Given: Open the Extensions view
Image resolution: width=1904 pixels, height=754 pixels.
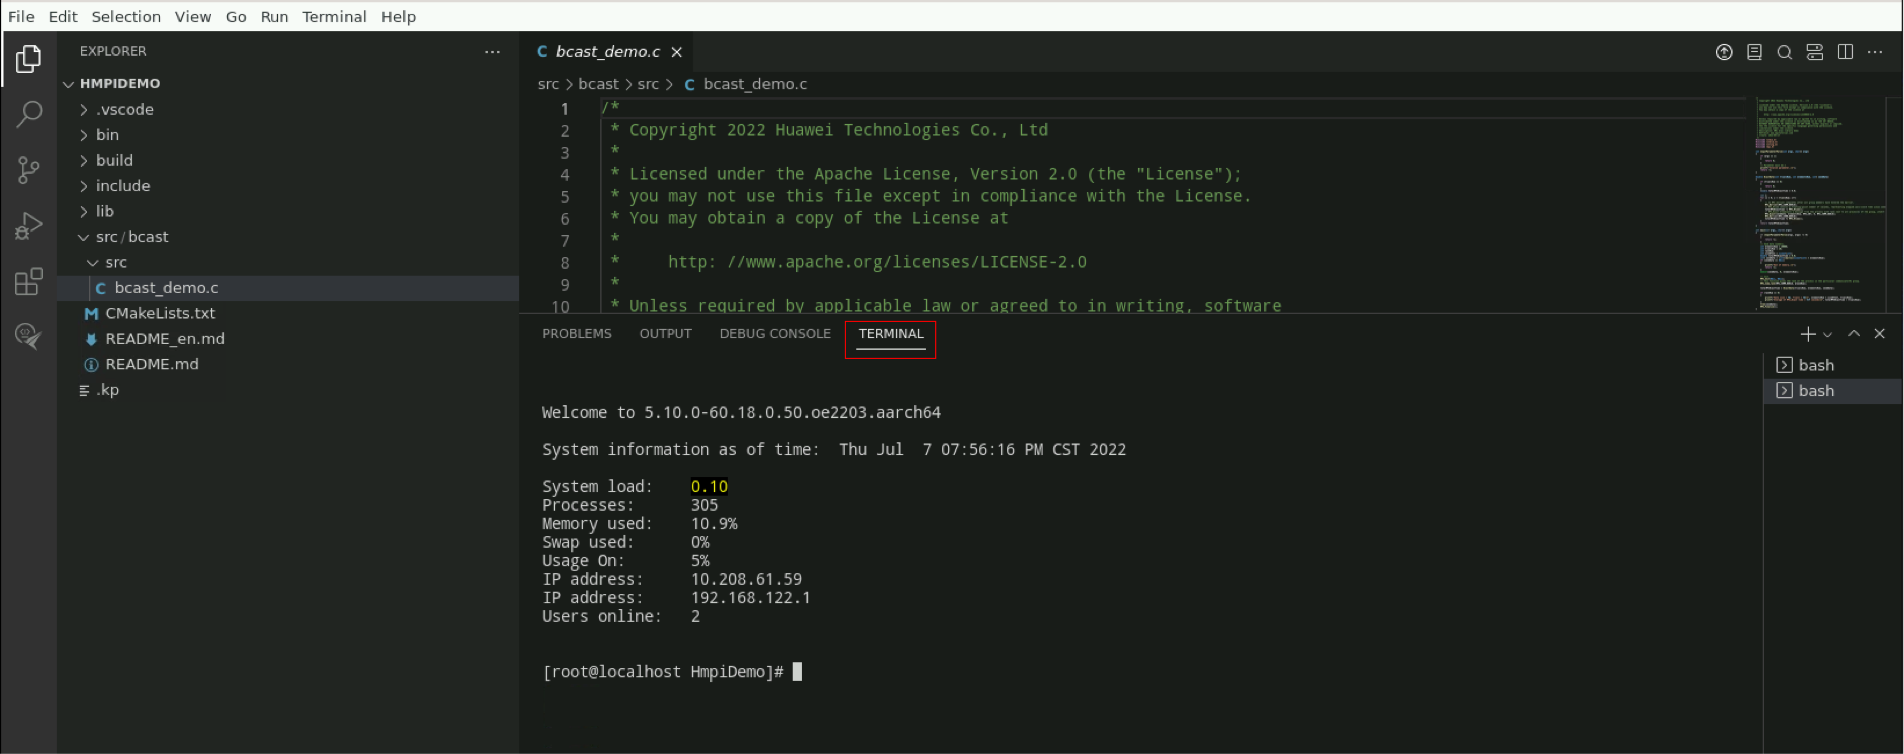Looking at the screenshot, I should [29, 281].
